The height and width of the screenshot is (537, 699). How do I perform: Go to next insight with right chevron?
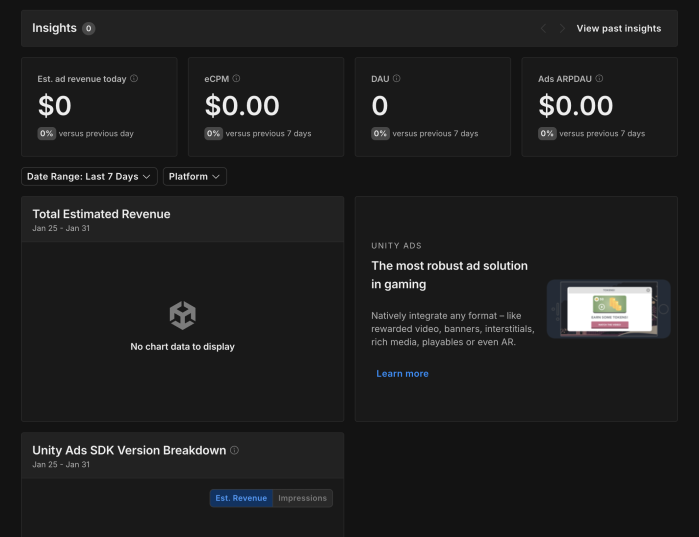(562, 29)
